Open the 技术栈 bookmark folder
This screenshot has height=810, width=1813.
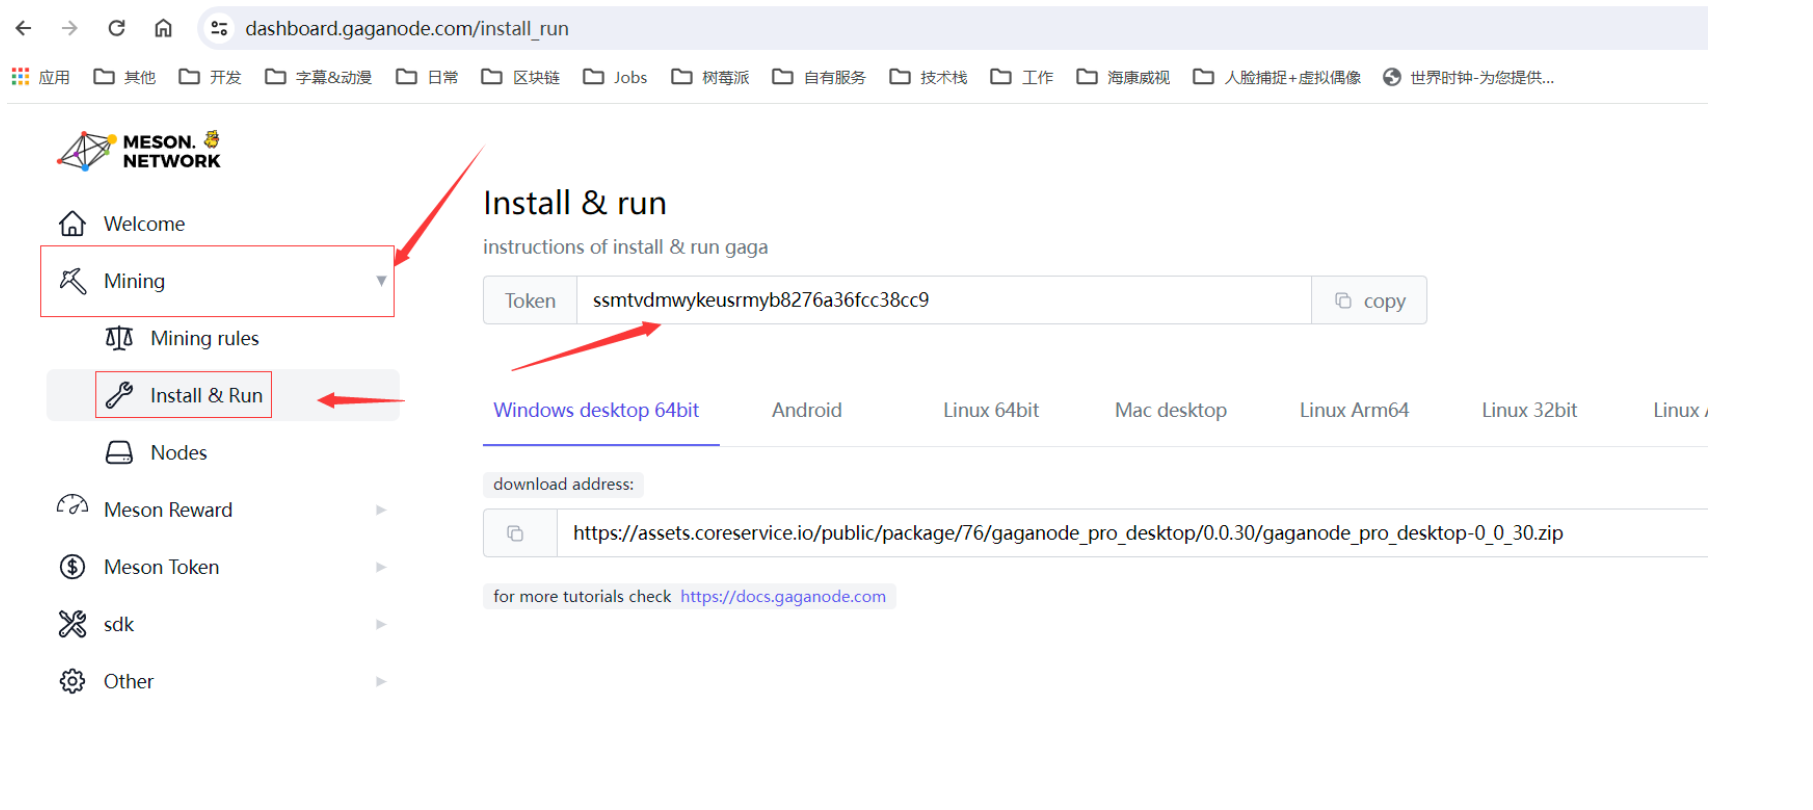coord(928,77)
